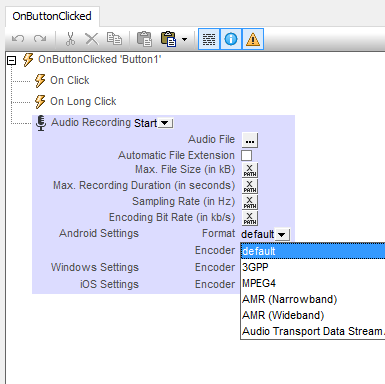Select 'AMR (Wideband)' format option
This screenshot has height=384, width=385.
coord(313,315)
